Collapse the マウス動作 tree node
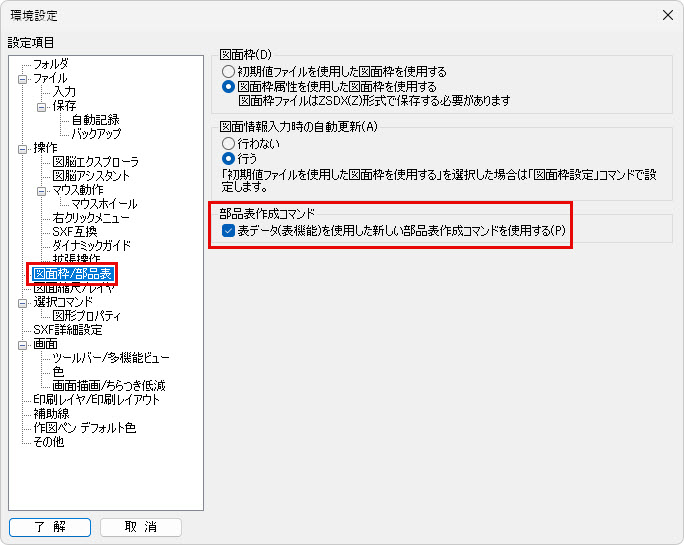 (x=41, y=190)
